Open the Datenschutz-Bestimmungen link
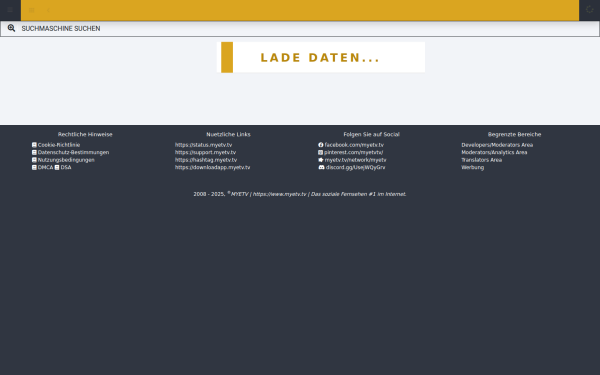 click(x=73, y=152)
